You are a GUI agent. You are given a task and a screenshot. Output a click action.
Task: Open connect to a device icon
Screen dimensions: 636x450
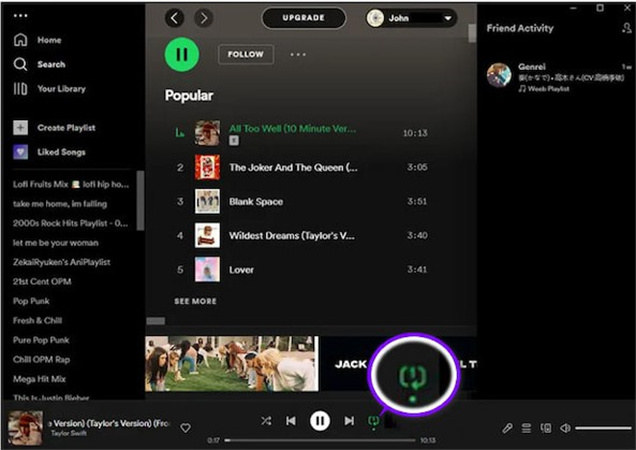tap(546, 428)
